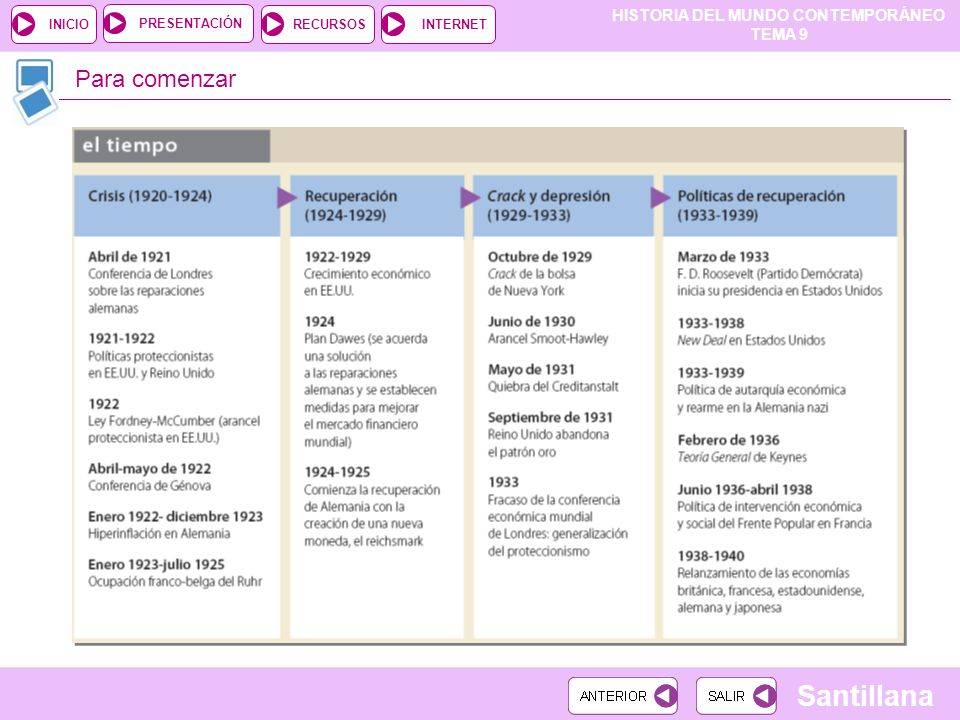Click 'Hiperinflación en Alemania' text

tap(159, 534)
